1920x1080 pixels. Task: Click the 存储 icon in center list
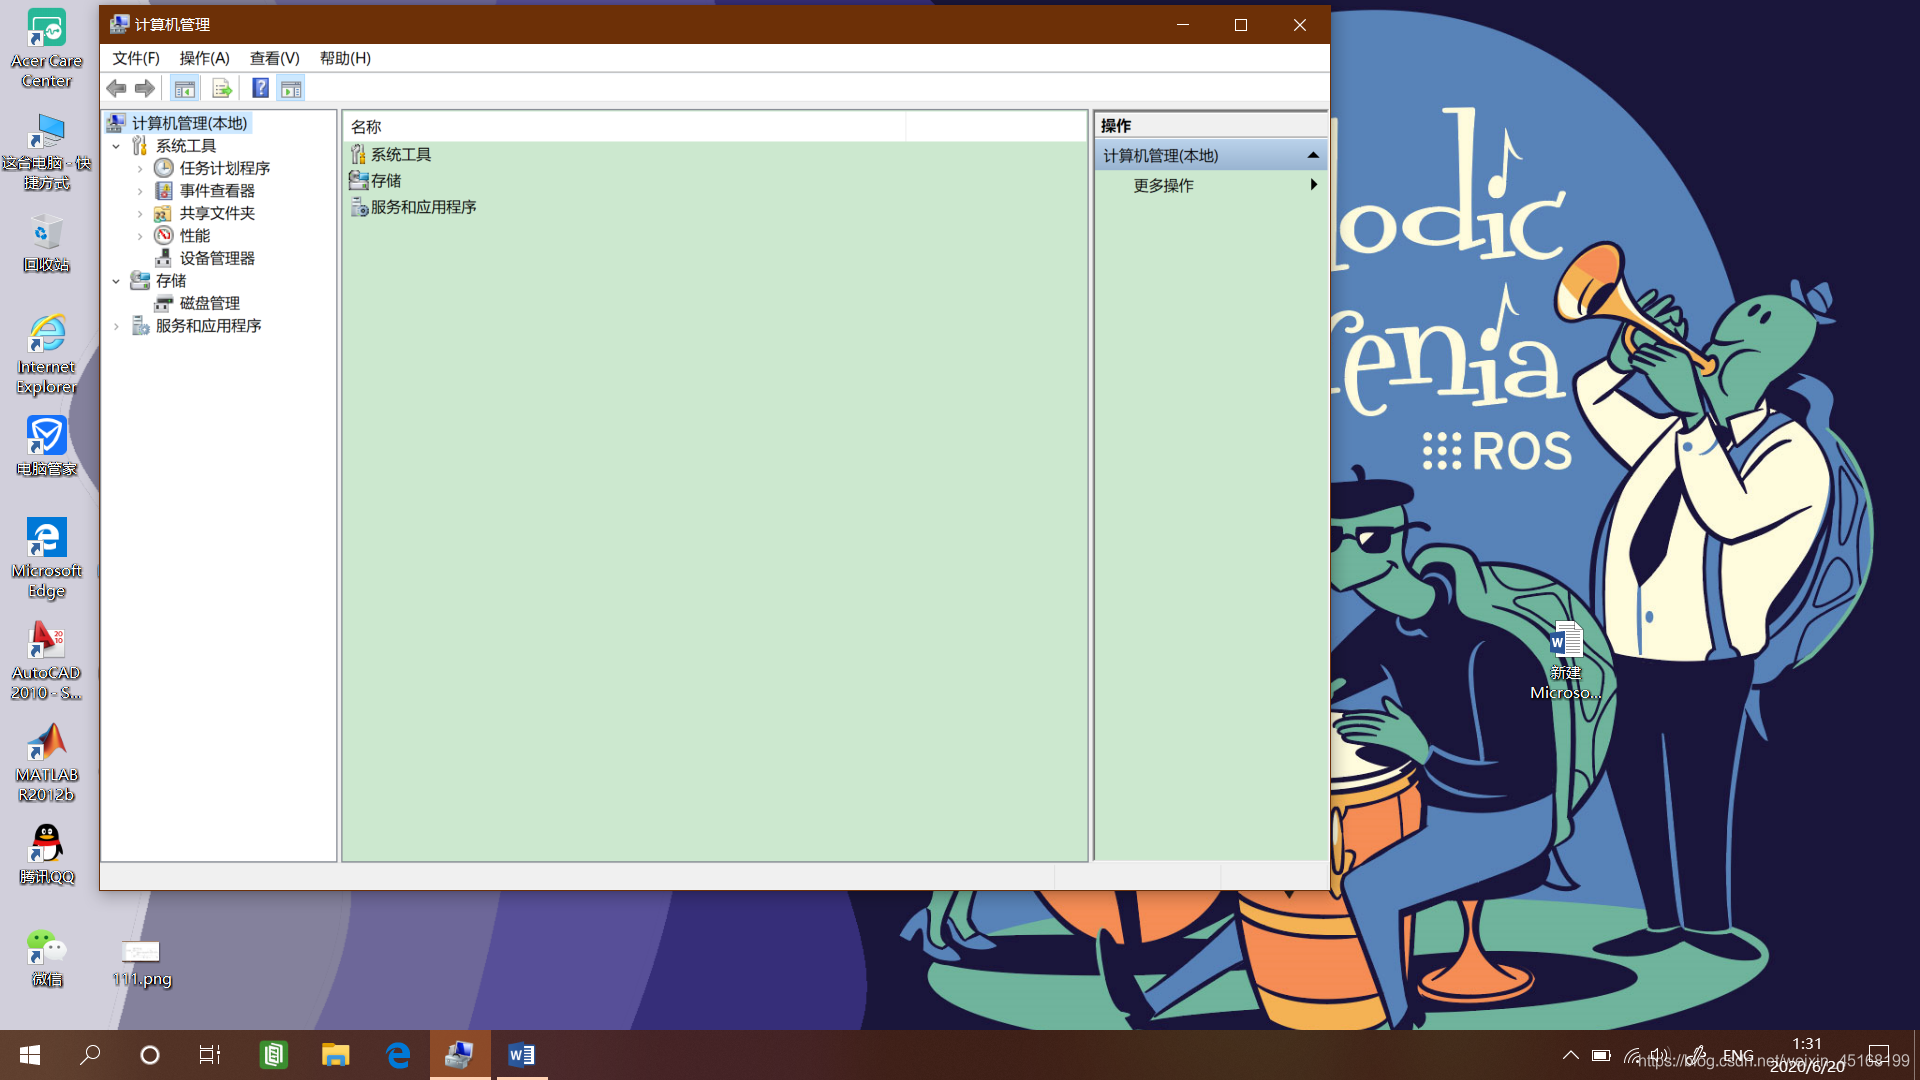(x=358, y=181)
